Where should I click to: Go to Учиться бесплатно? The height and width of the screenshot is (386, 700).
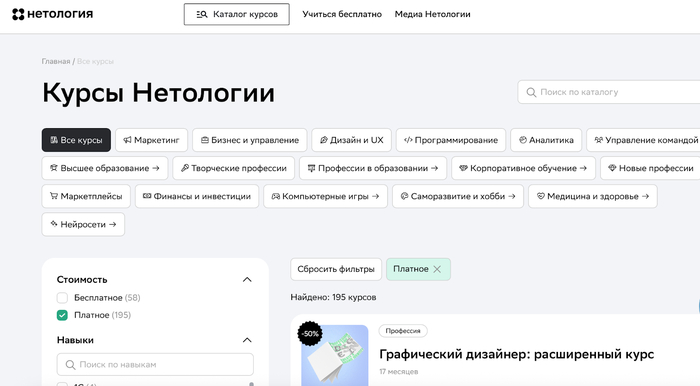click(342, 14)
